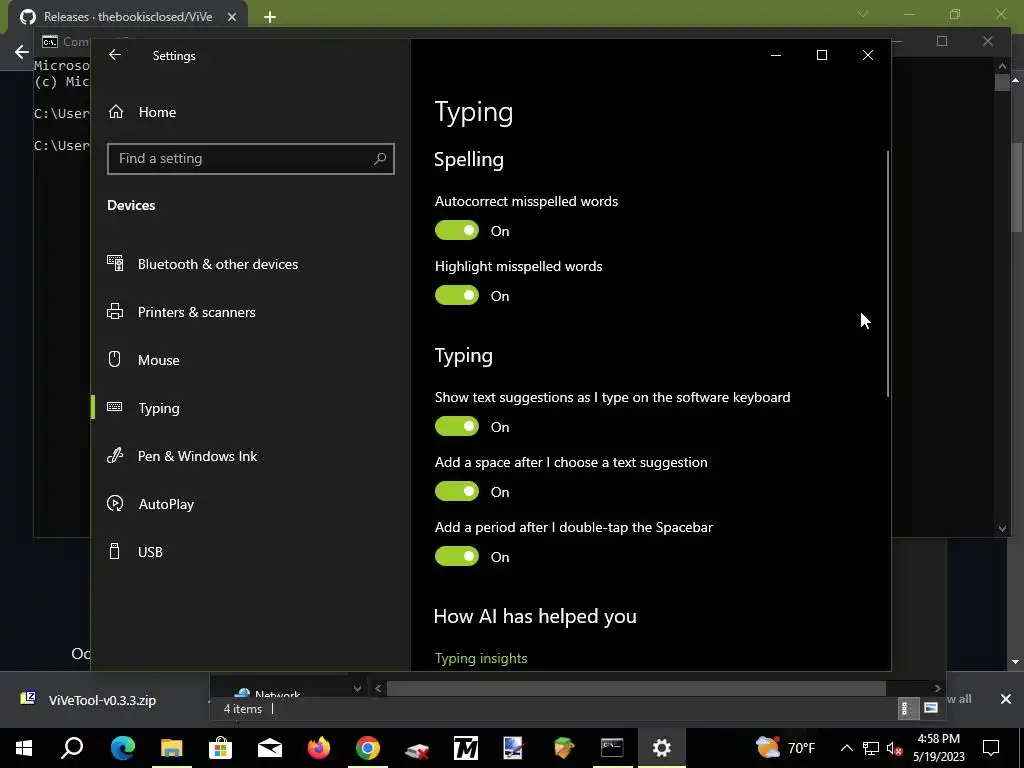Open File Explorer from taskbar
Screen dimensions: 1024x768
tap(171, 748)
